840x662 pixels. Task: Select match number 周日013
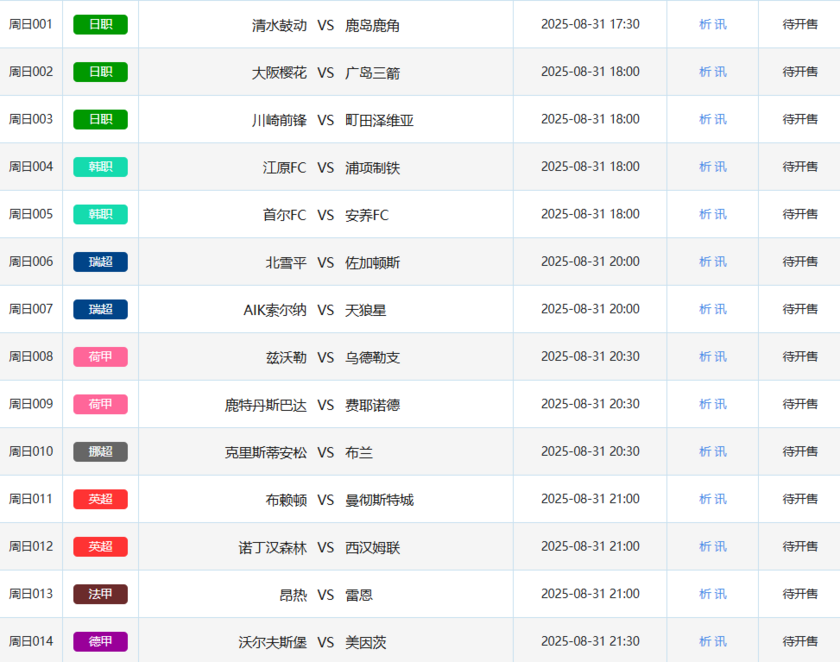coord(31,594)
